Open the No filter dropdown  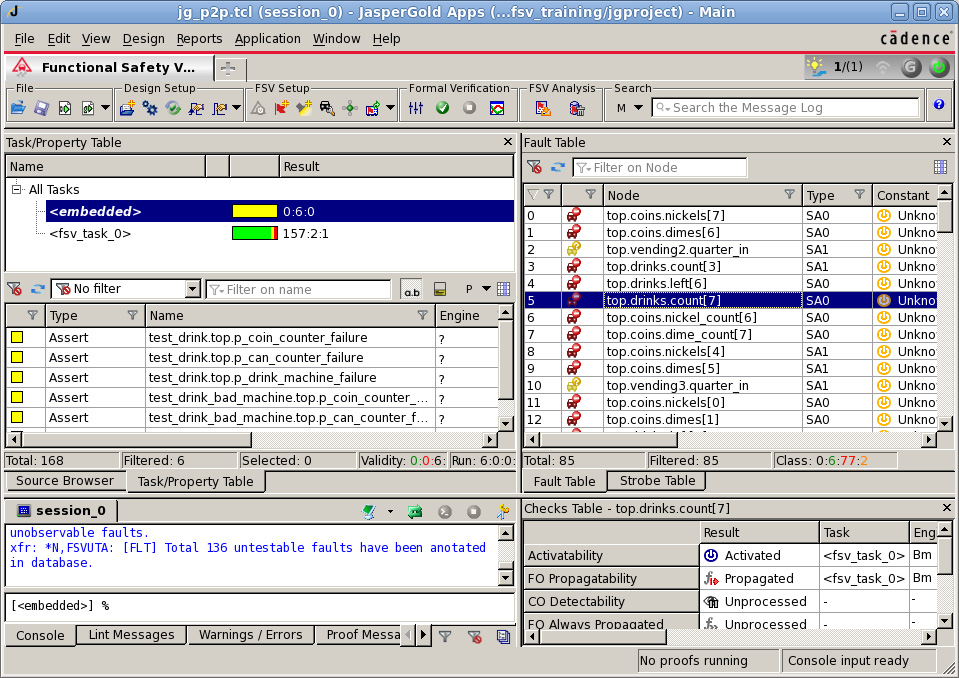(x=192, y=289)
